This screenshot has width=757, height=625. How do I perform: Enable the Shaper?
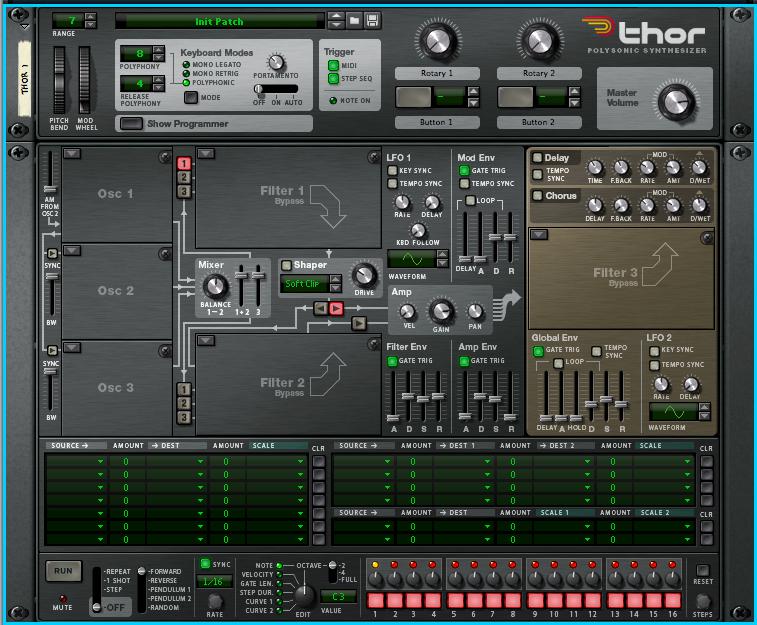pyautogui.click(x=286, y=265)
